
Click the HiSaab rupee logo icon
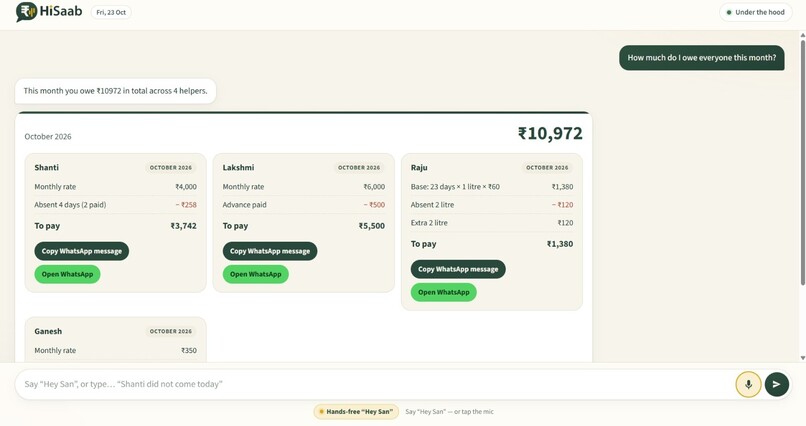point(26,12)
